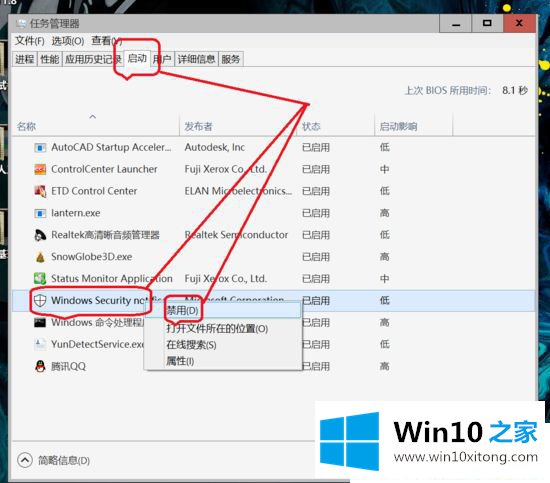Image resolution: width=550 pixels, height=483 pixels.
Task: Click the Realtek audio manager speaker icon
Action: pyautogui.click(x=40, y=235)
